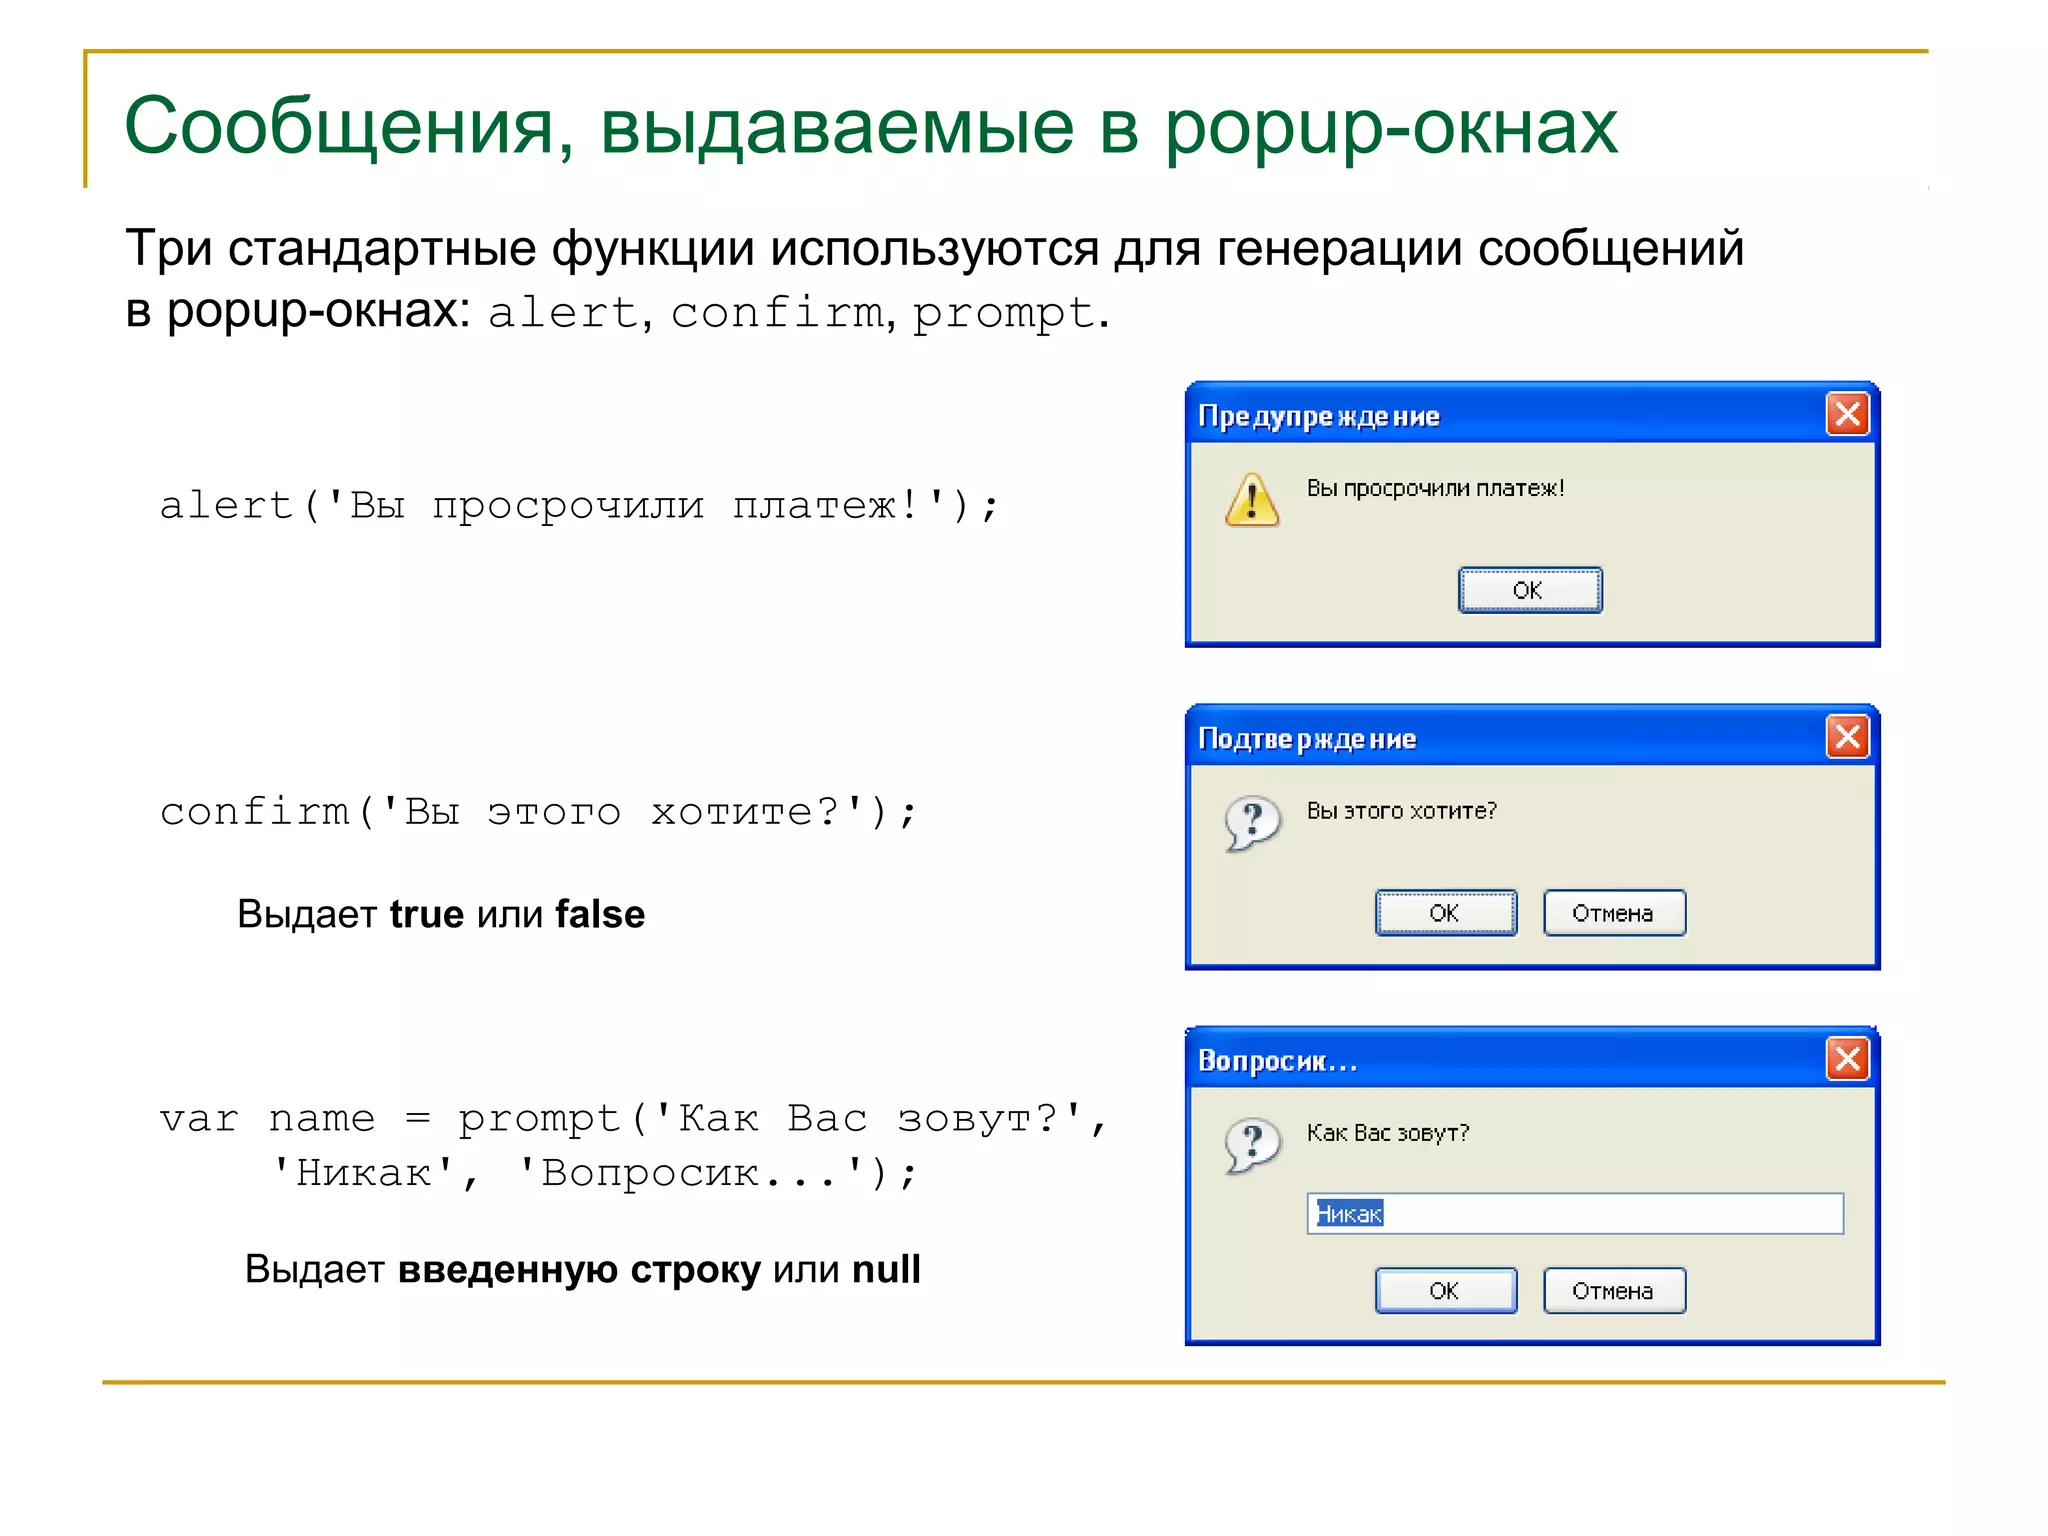Click the Никак text input field
This screenshot has height=1536, width=2048.
[1574, 1213]
